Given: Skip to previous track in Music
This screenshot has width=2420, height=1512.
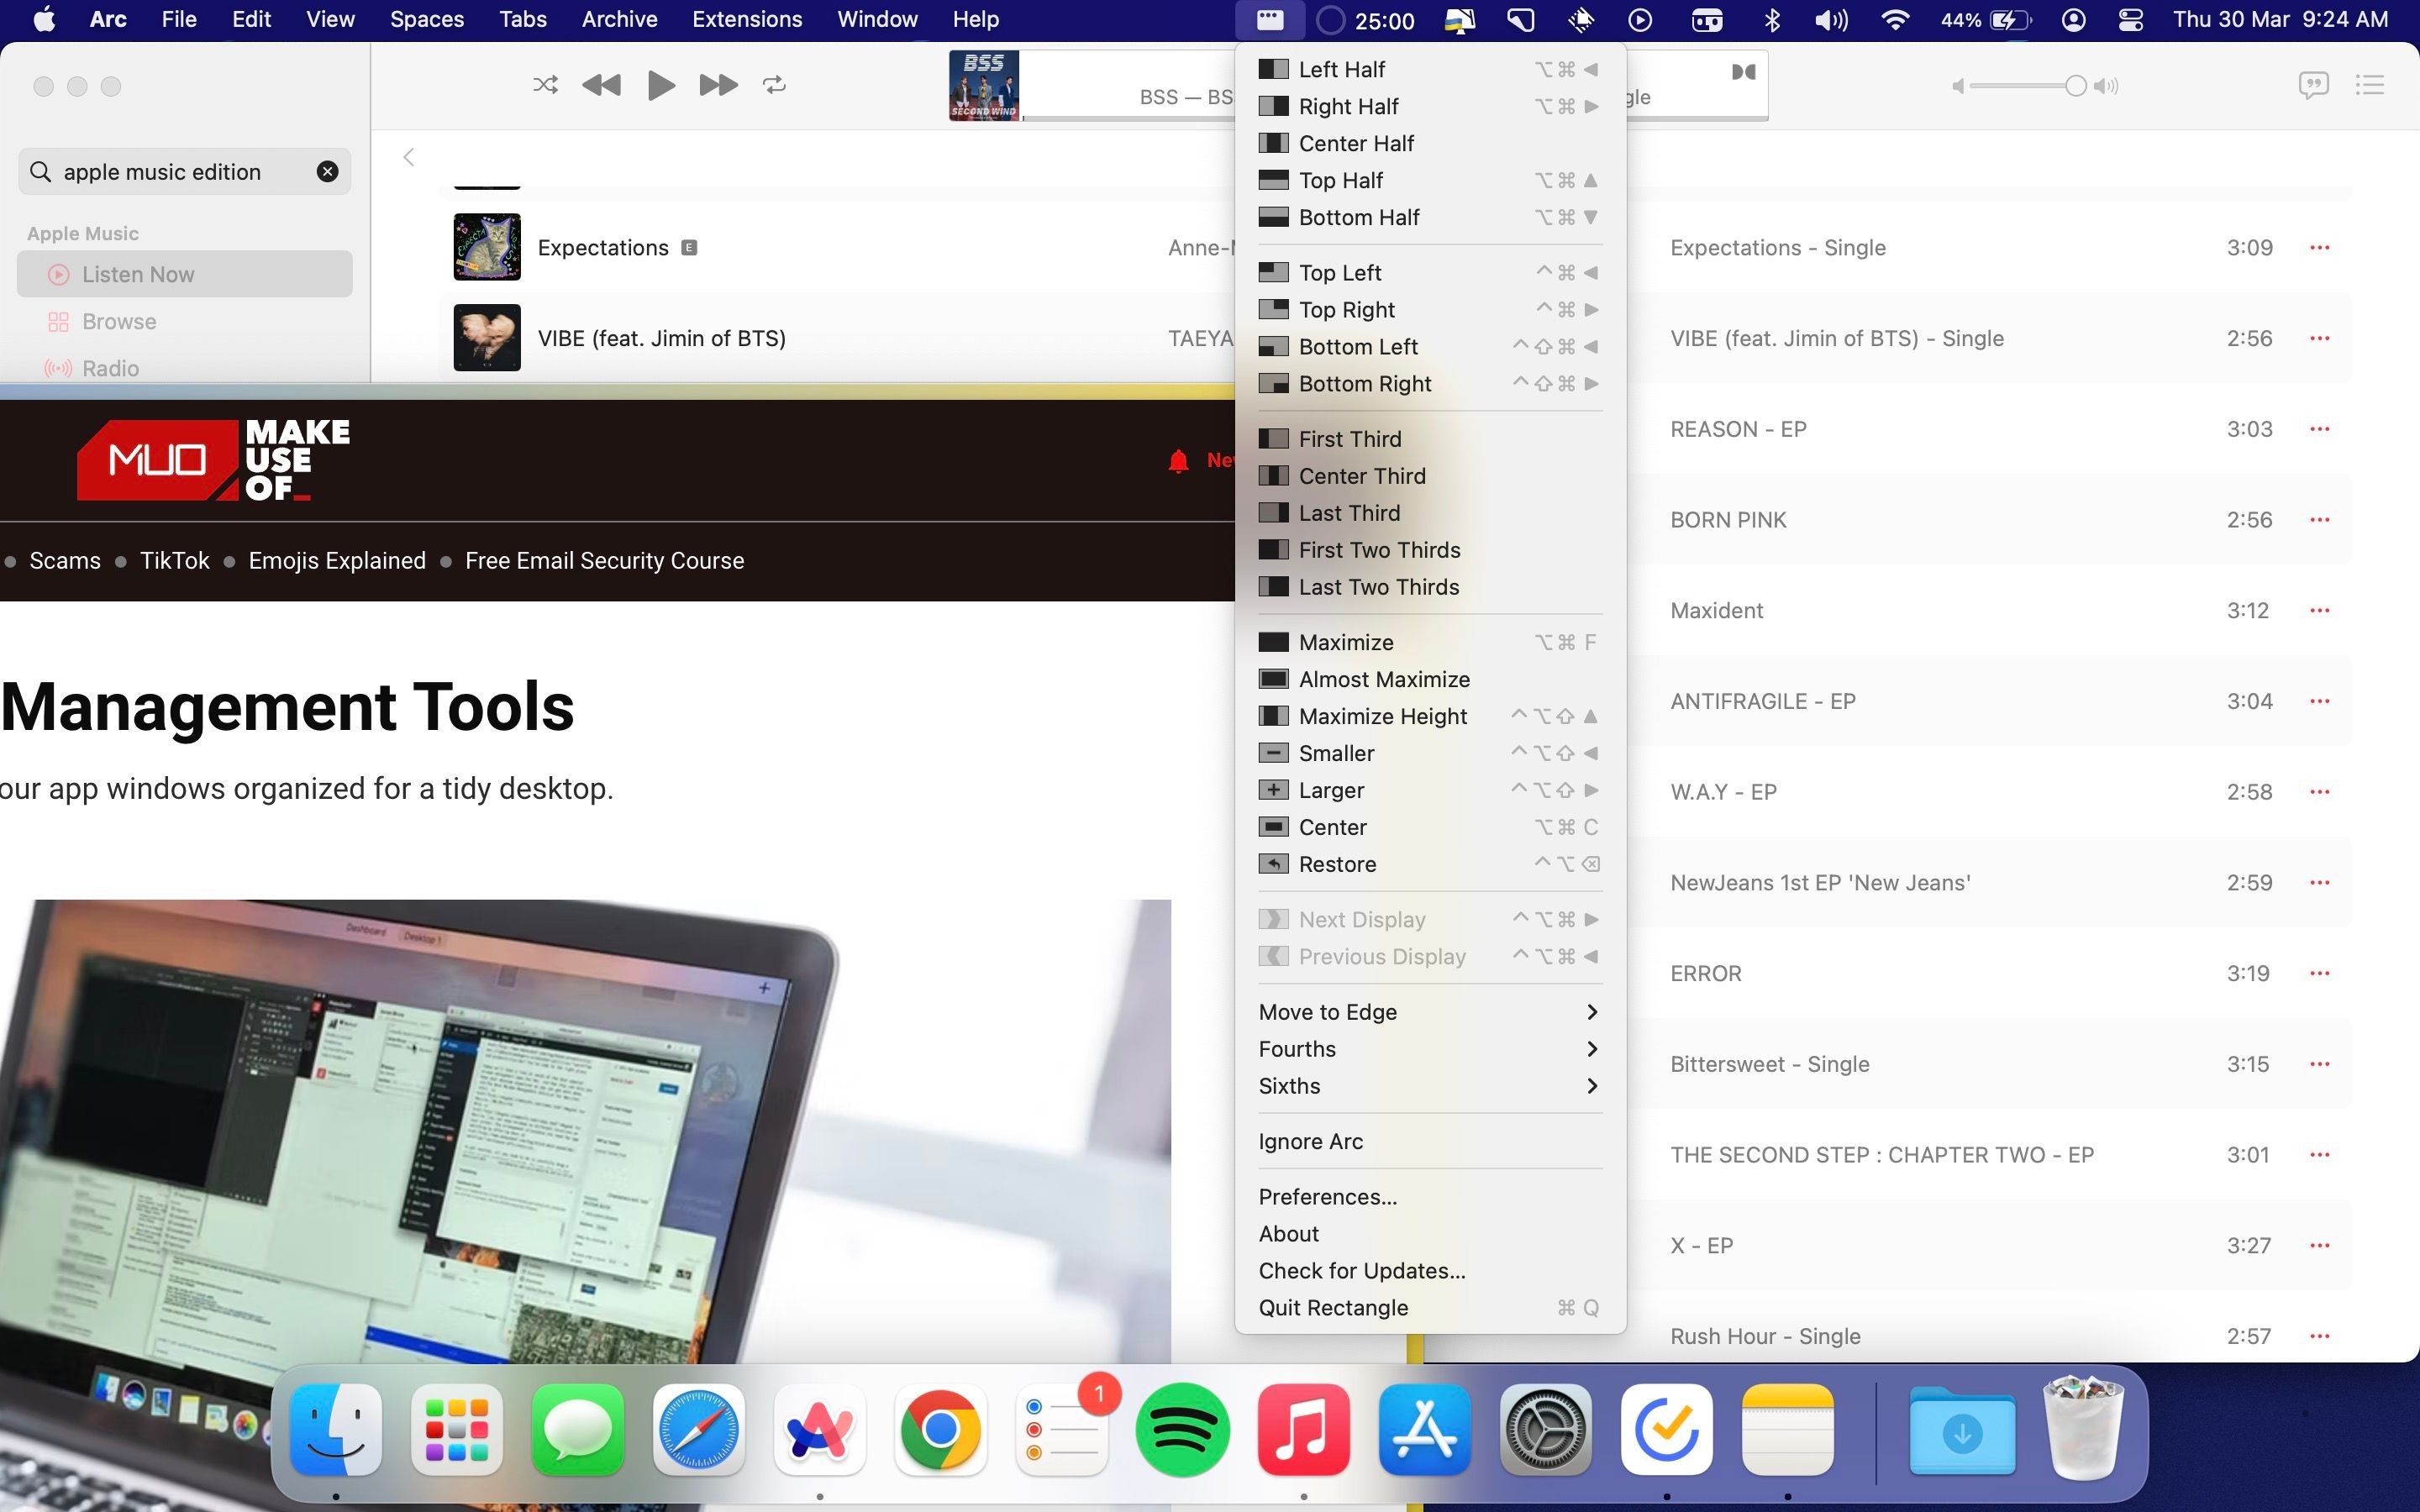Looking at the screenshot, I should click(601, 85).
